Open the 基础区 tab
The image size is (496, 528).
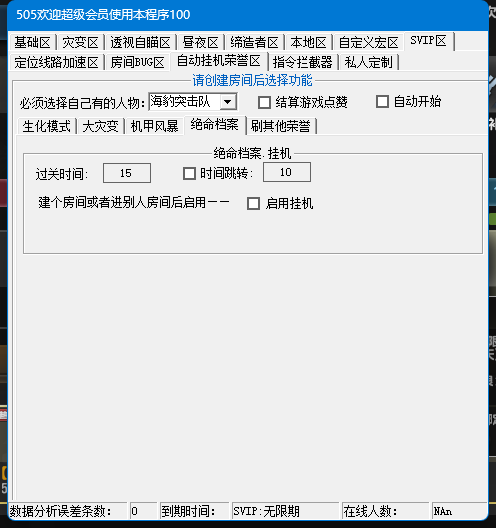tap(32, 43)
